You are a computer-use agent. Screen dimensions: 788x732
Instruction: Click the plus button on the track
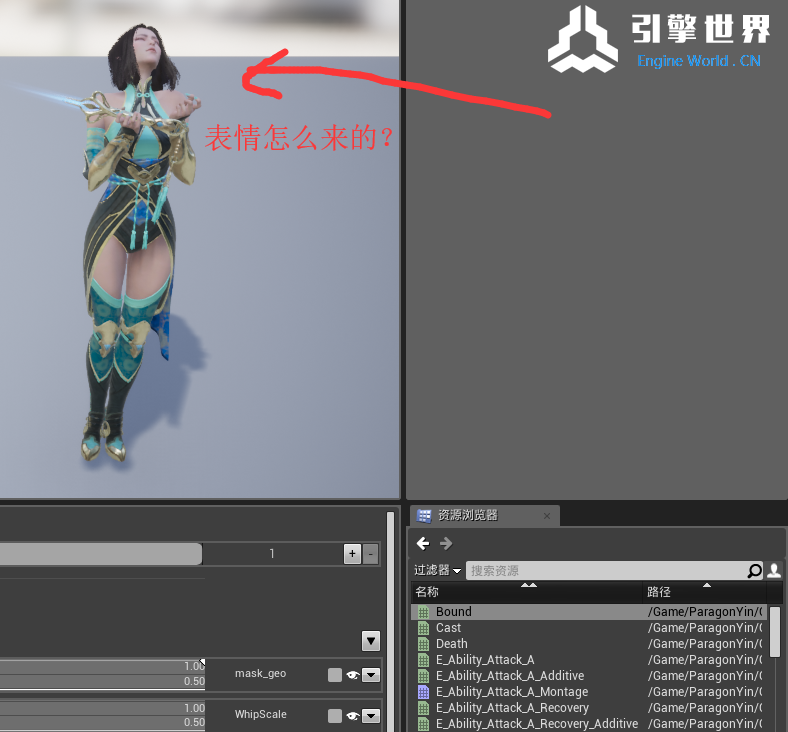[x=352, y=554]
